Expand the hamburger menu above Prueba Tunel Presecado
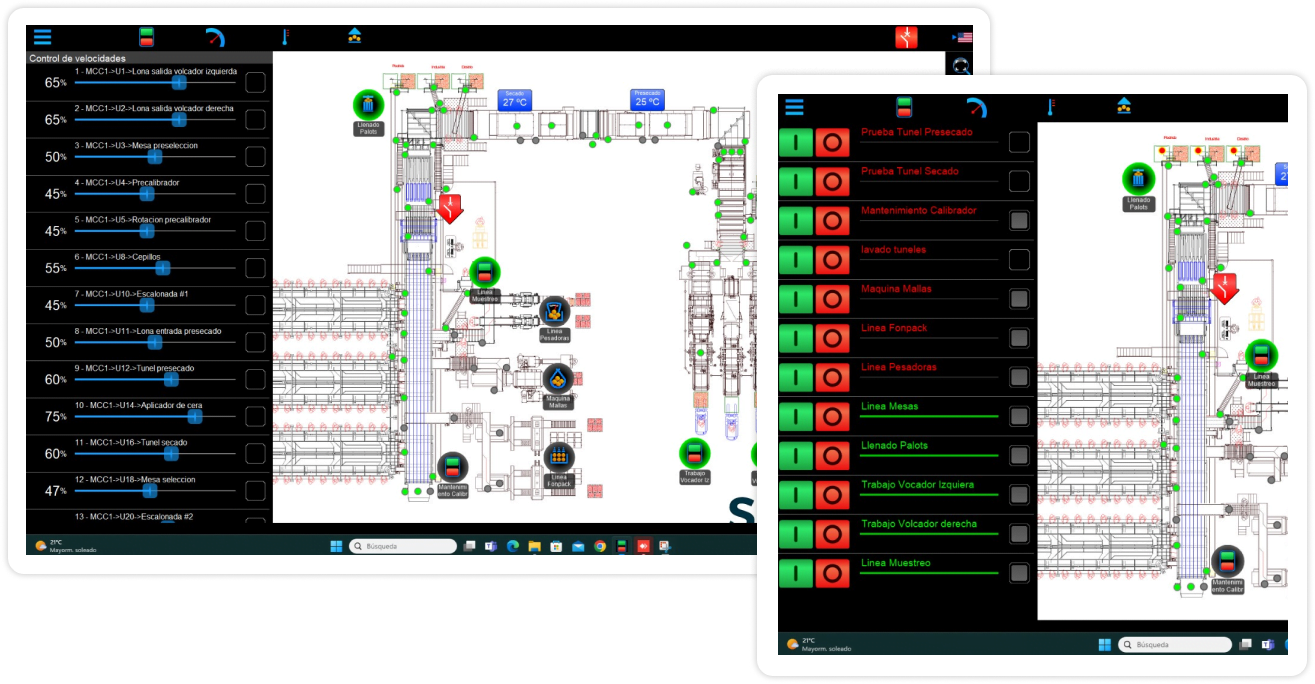This screenshot has width=1315, height=684. click(x=794, y=108)
